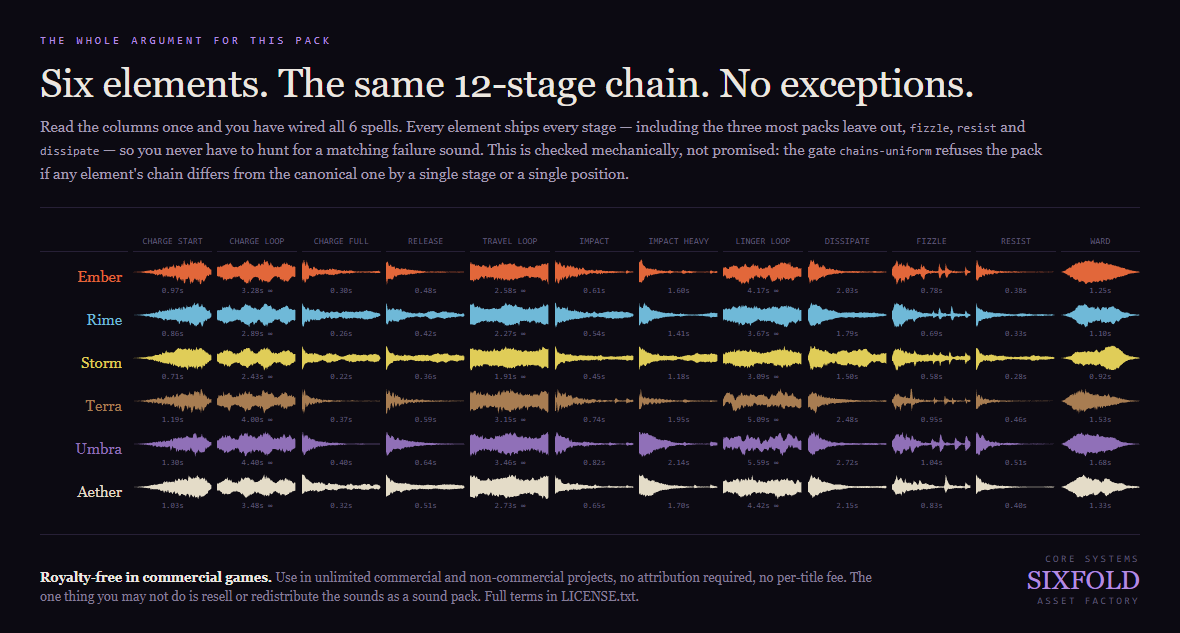Select the Umbra row label
The image size is (1180, 633).
99,449
